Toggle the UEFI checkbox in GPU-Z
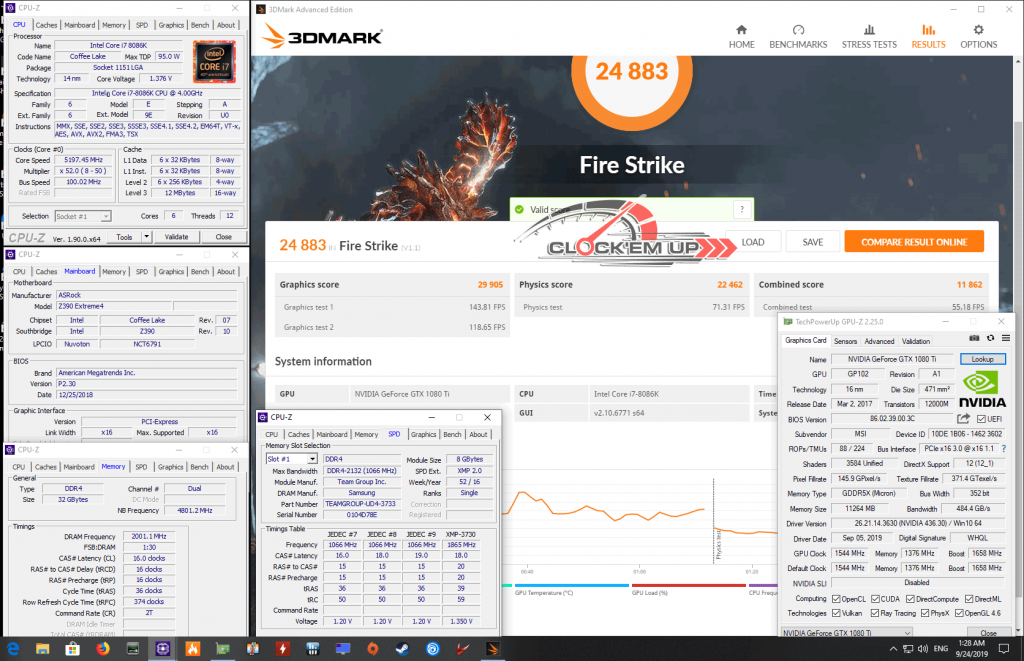Viewport: 1024px width, 661px height. tap(981, 419)
